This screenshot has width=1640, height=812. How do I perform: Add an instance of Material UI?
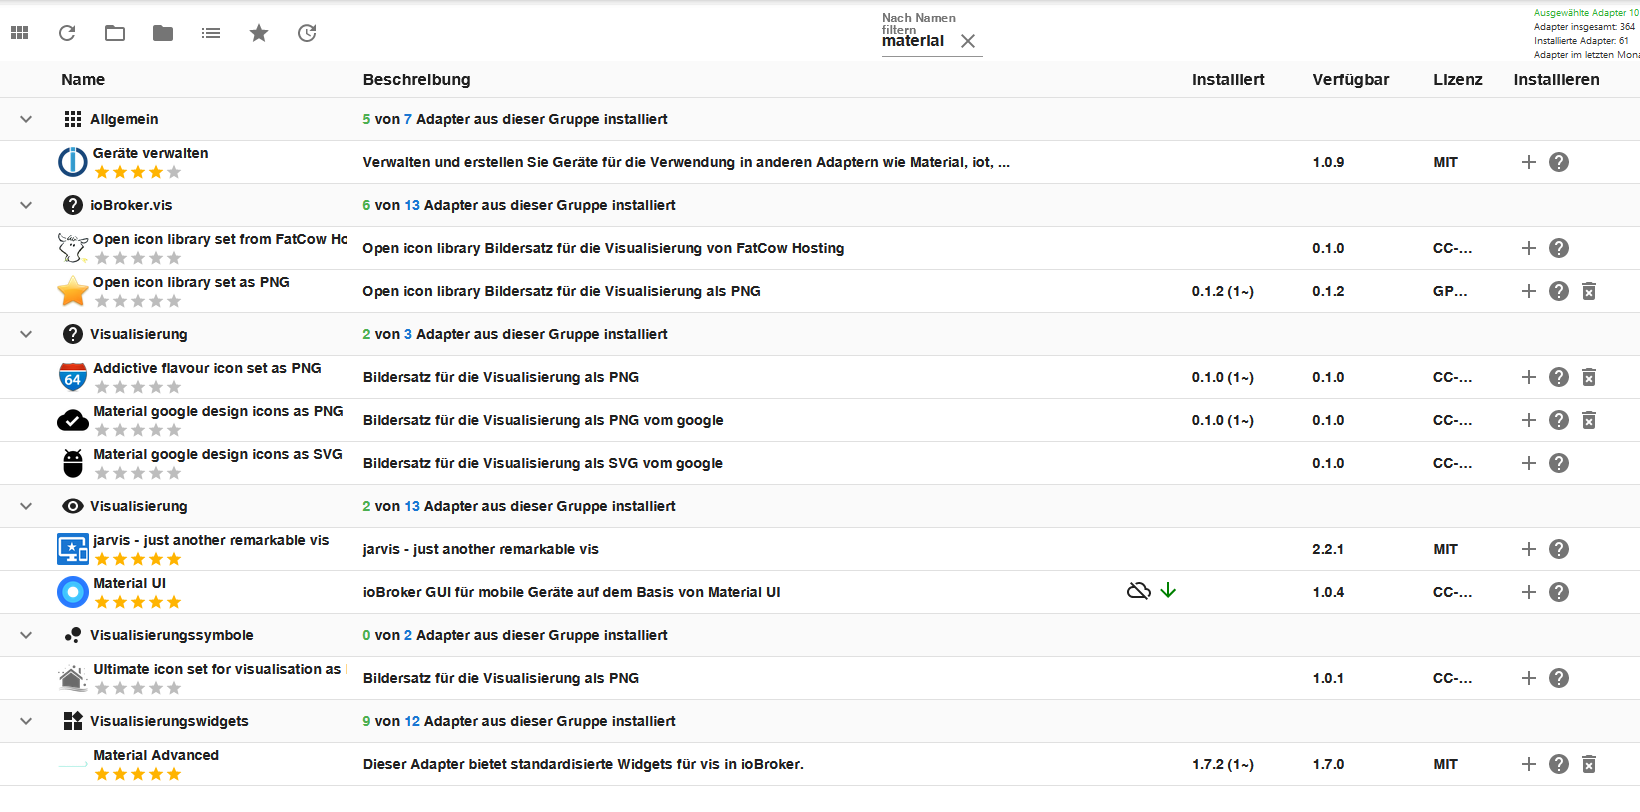click(x=1529, y=592)
